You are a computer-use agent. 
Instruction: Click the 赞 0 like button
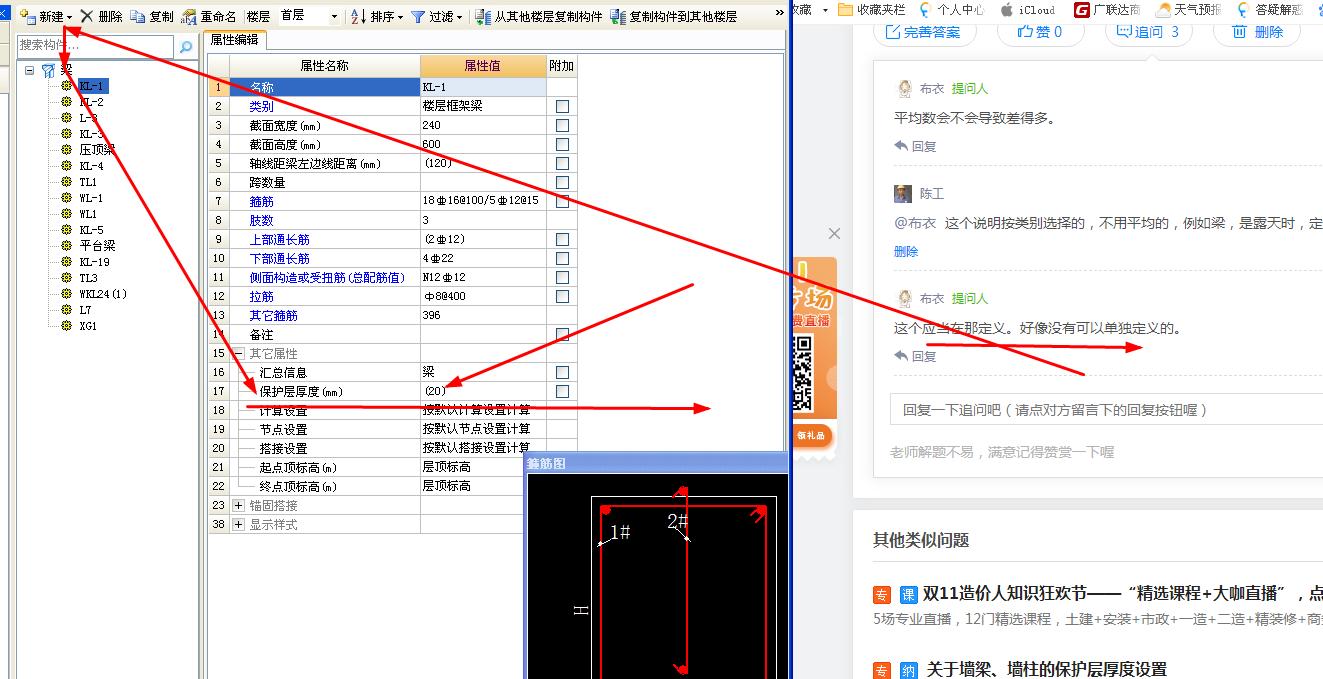point(1040,31)
